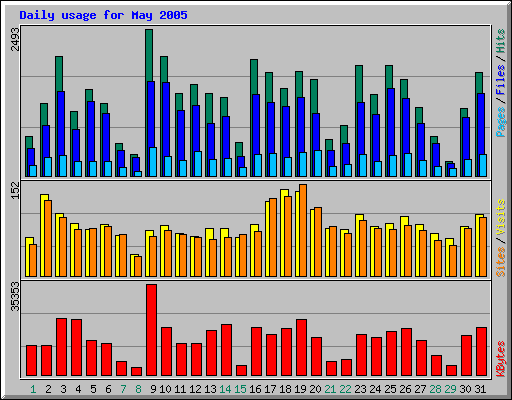Select the orange Sites bar for day 8
Viewport: 512px width, 400px height.
138,266
